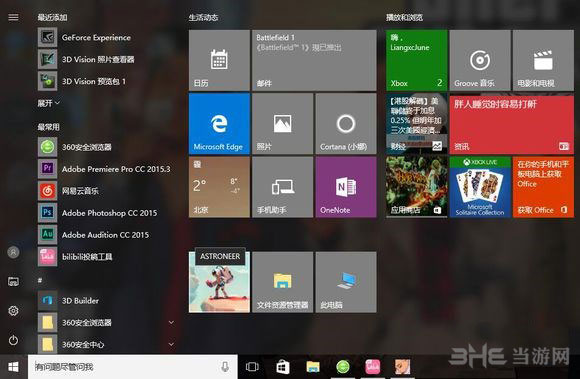
Task: Open the 文件资源管理器 tile
Action: click(x=283, y=282)
